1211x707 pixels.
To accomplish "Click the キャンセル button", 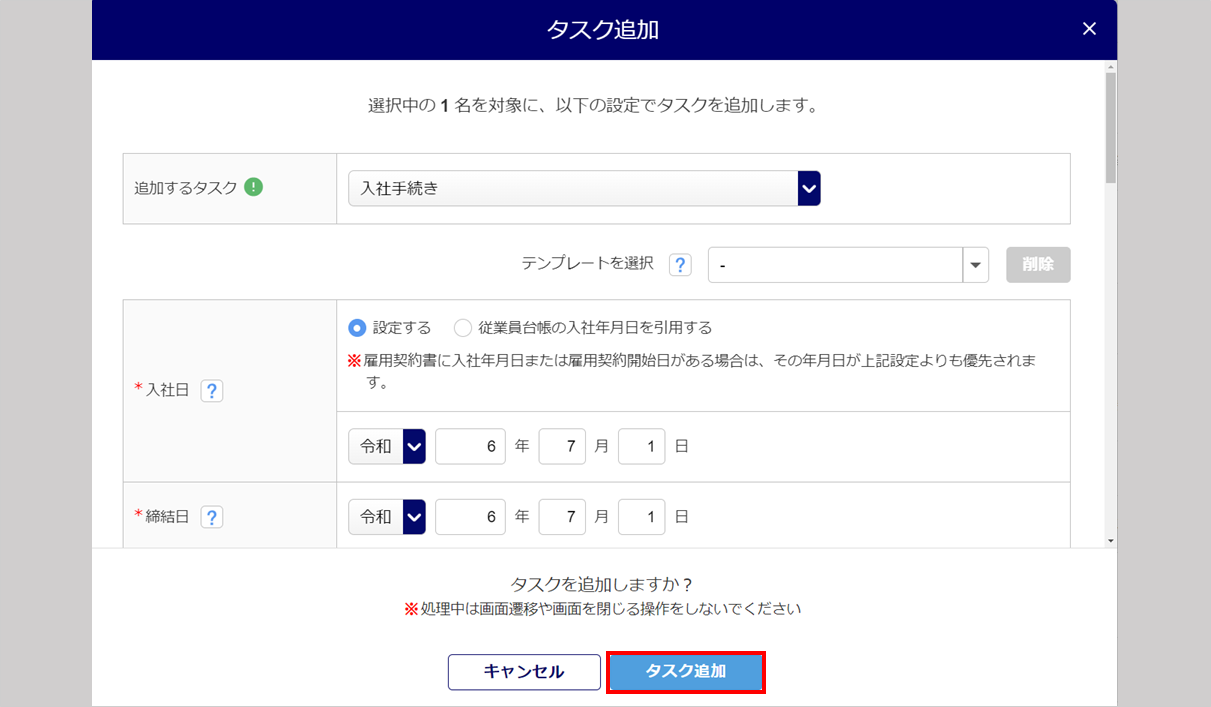I will 524,672.
